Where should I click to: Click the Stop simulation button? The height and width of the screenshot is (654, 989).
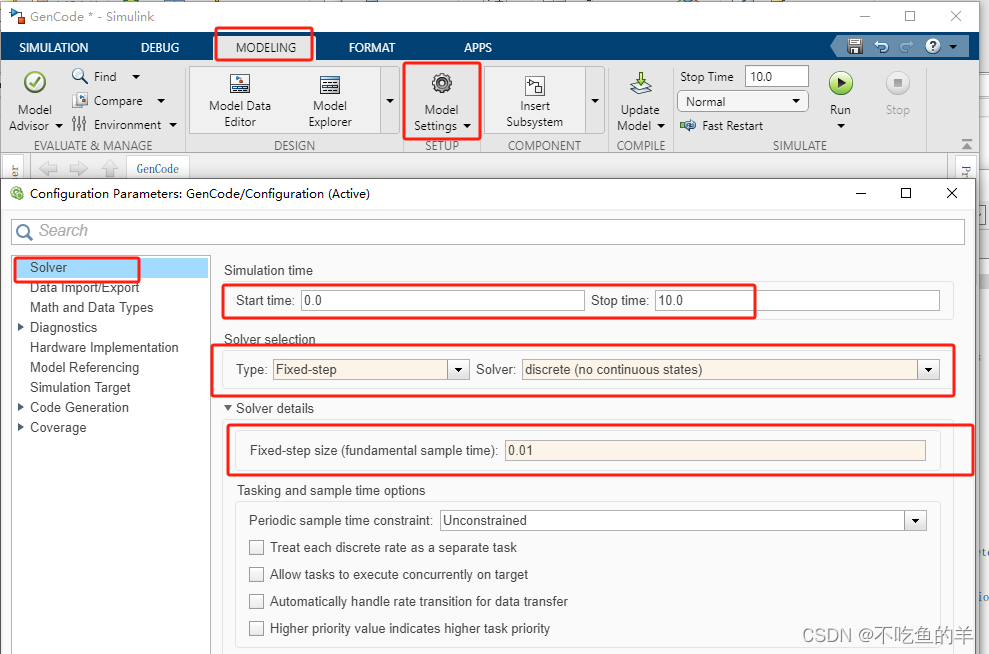(898, 93)
